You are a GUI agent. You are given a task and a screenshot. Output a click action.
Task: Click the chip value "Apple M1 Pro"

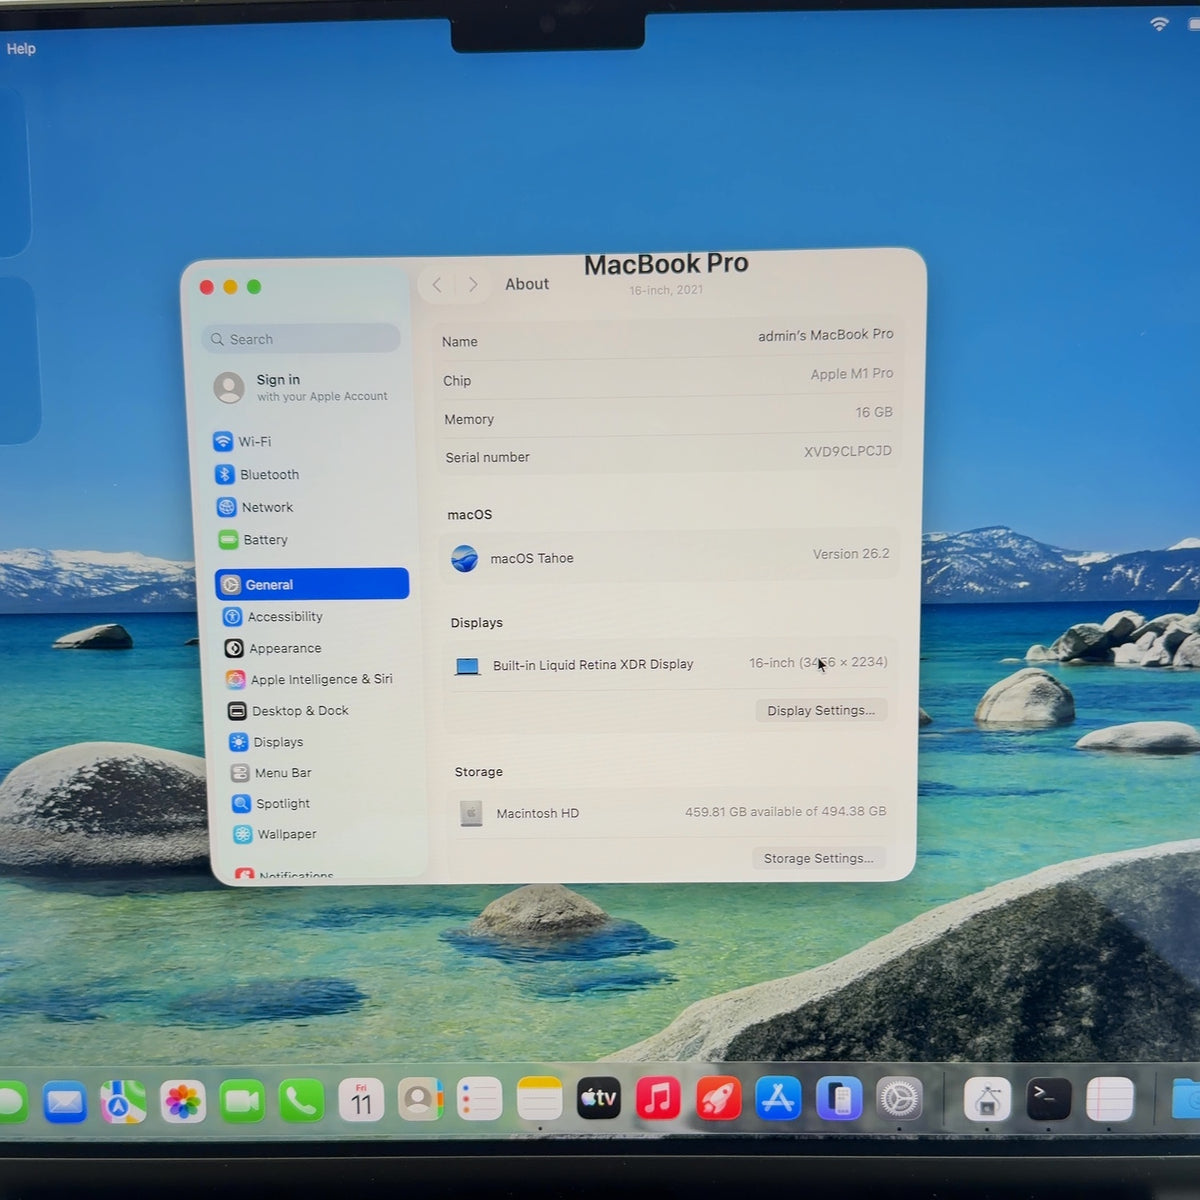click(852, 373)
